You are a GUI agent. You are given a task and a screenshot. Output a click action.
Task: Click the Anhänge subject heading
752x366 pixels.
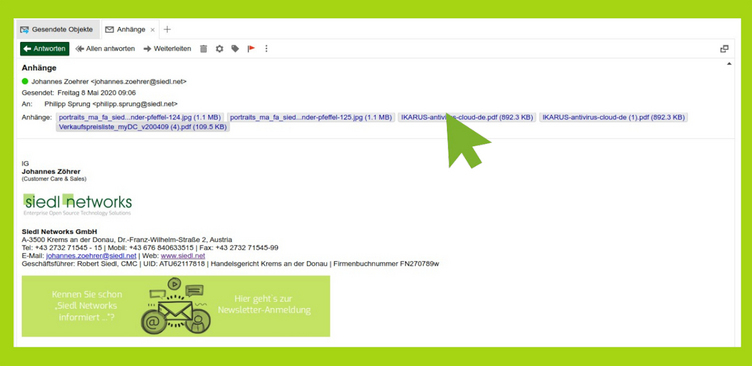coord(39,68)
